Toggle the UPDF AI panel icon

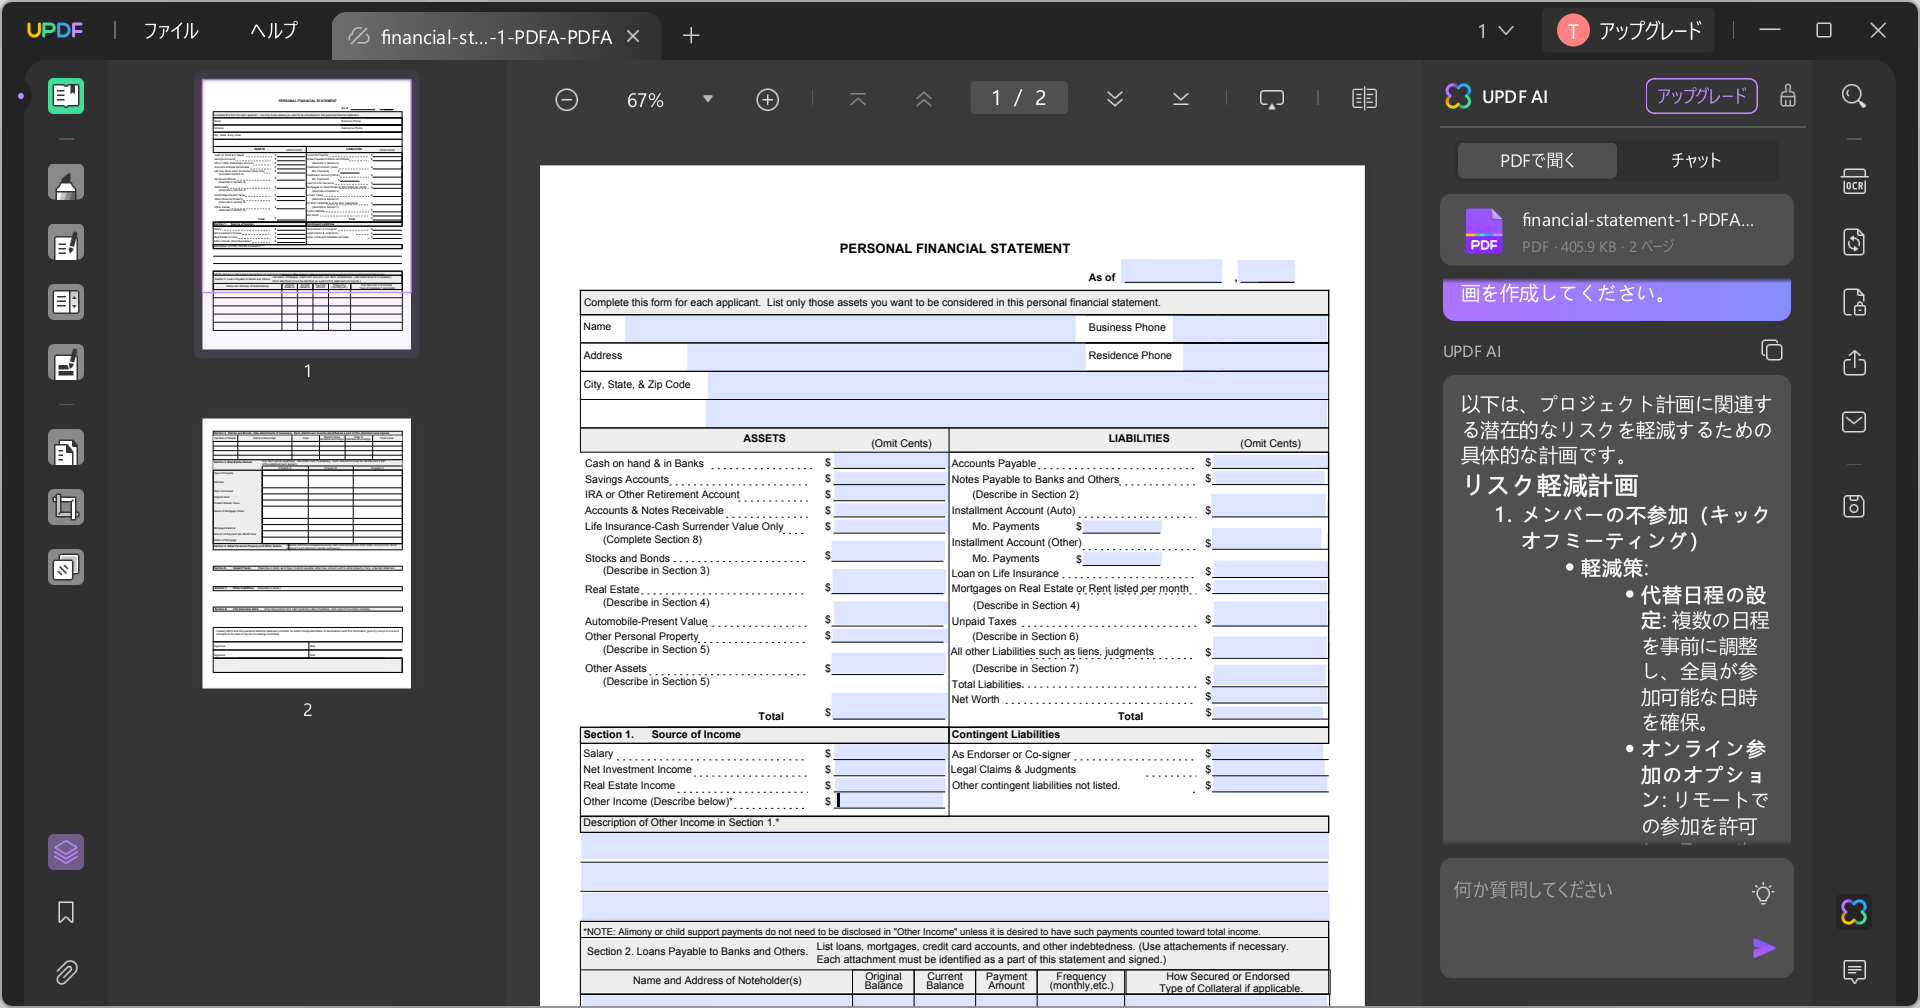[x=1854, y=912]
